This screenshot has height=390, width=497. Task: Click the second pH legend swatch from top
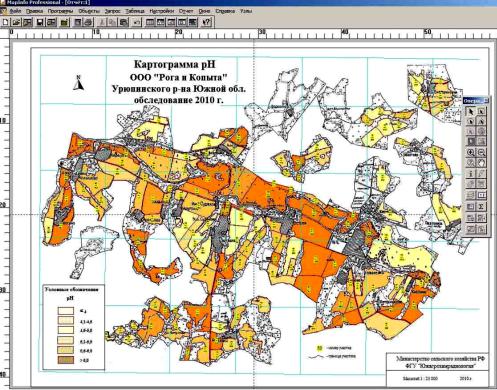coord(66,321)
